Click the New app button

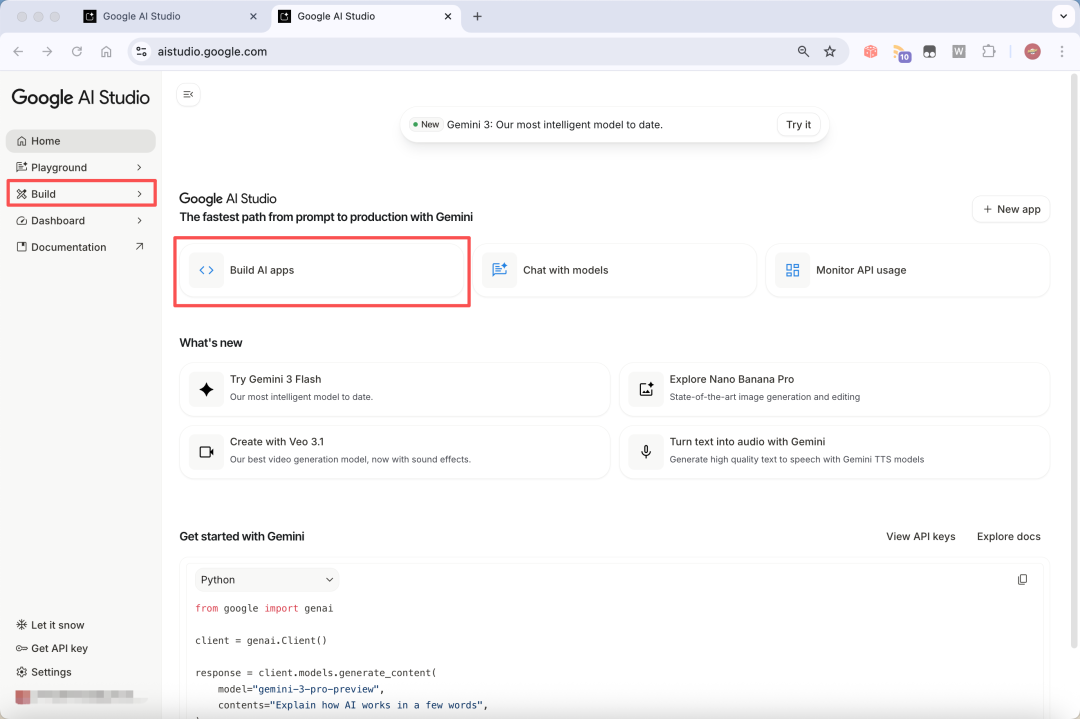[x=1010, y=209]
